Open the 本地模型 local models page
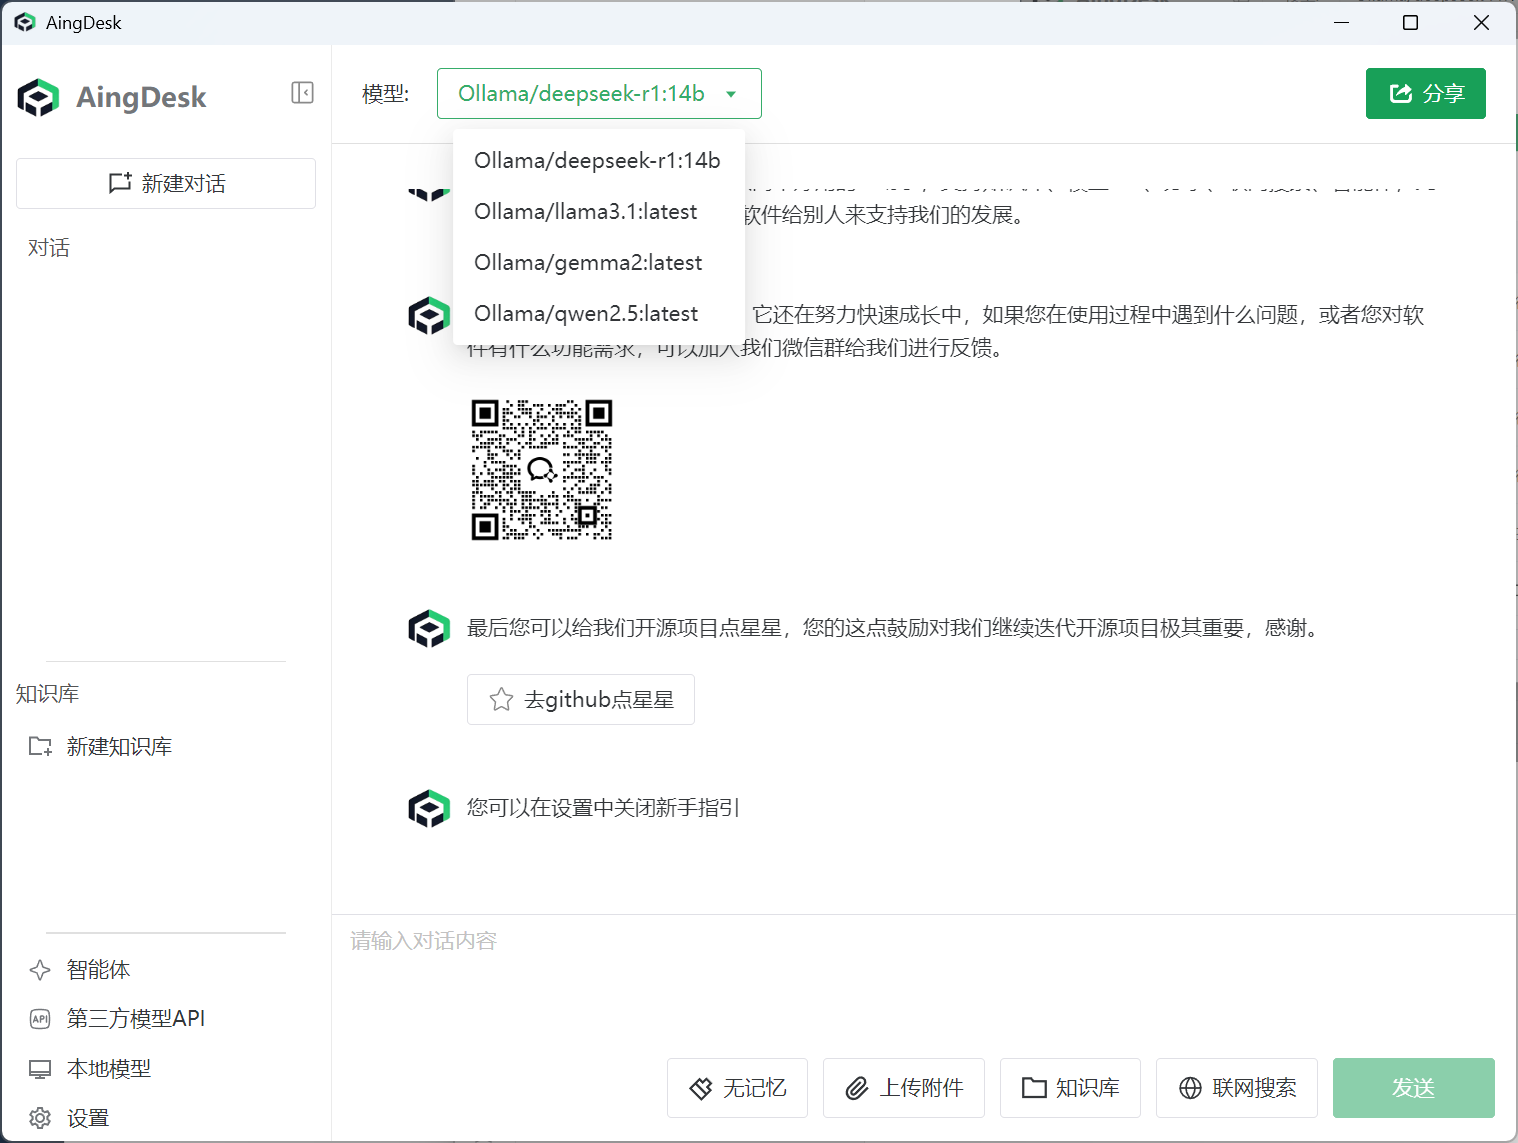The image size is (1518, 1143). click(x=90, y=1069)
